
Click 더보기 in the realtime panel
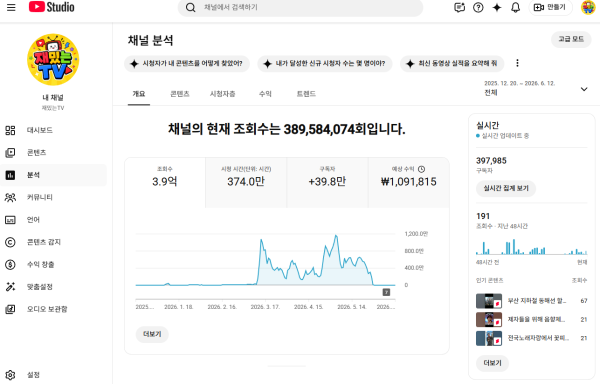coord(492,363)
